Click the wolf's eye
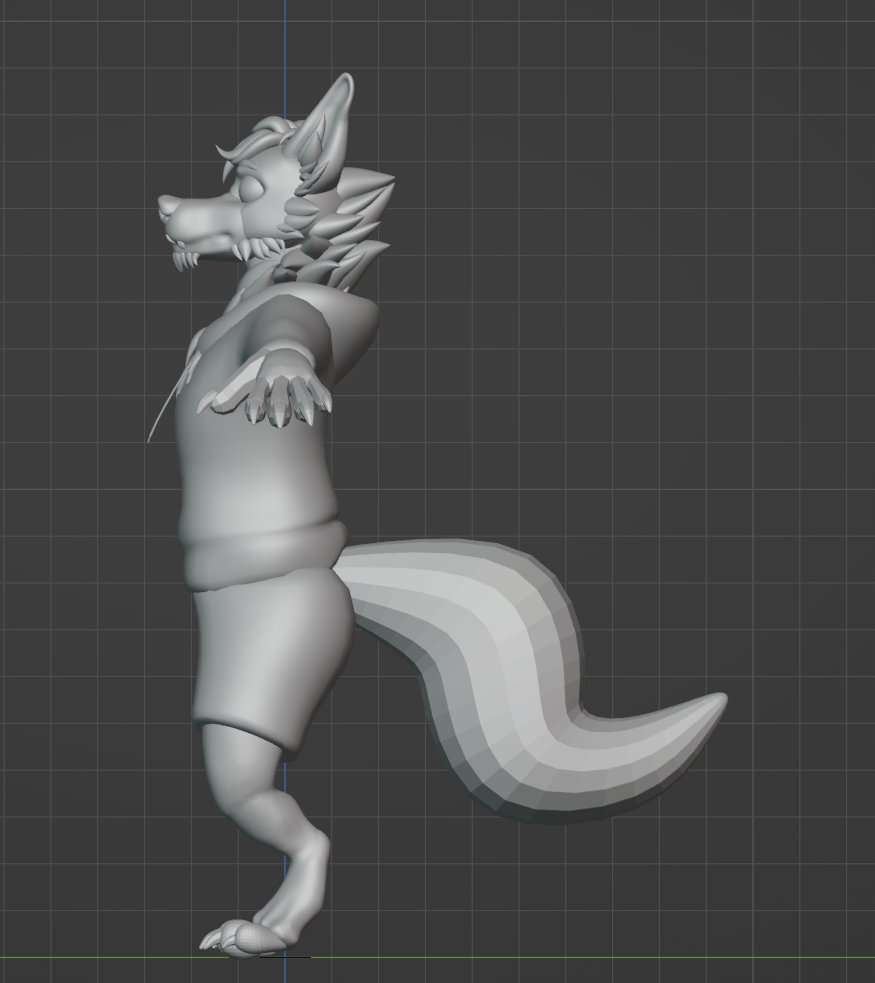This screenshot has width=875, height=983. click(250, 185)
